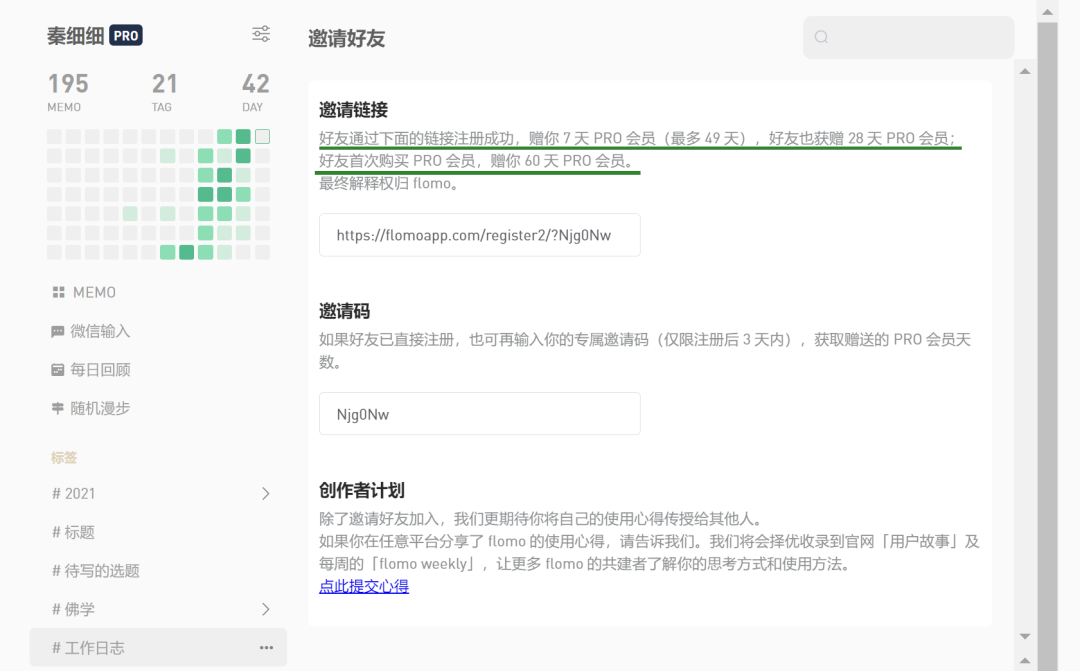The image size is (1080, 671).
Task: Click the invite link URL field
Action: click(x=479, y=235)
